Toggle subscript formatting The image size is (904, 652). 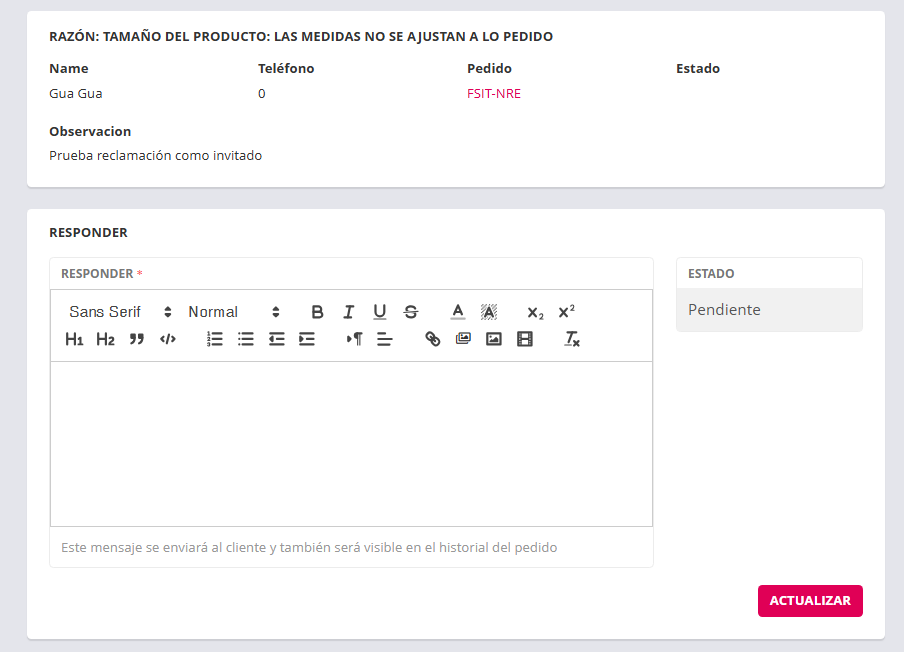(535, 312)
